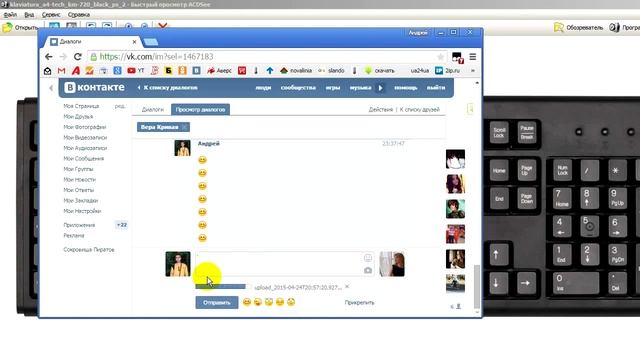Open Мои Видеозаписи in sidebar
Viewport: 640px width, 360px height.
(85, 138)
